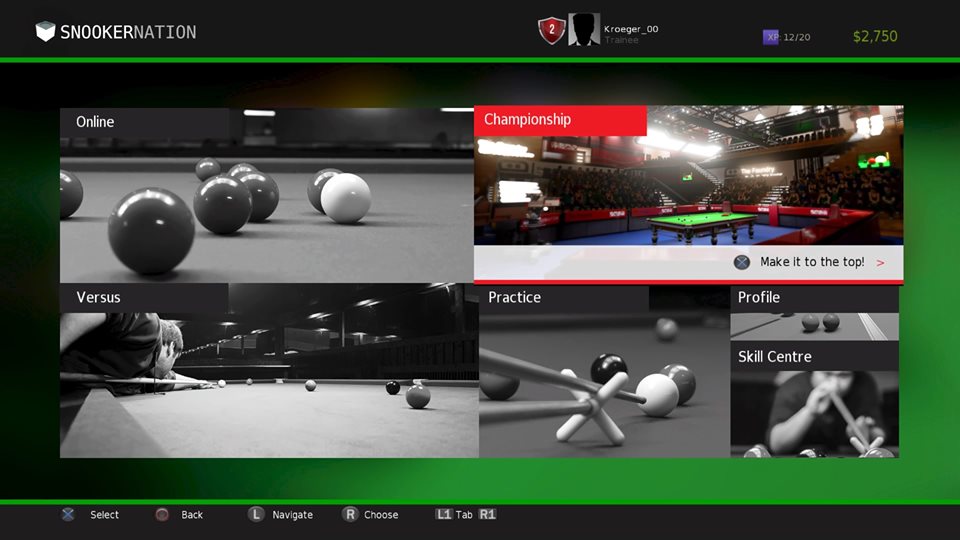Open the Profile tile
This screenshot has height=540, width=960.
[x=814, y=313]
